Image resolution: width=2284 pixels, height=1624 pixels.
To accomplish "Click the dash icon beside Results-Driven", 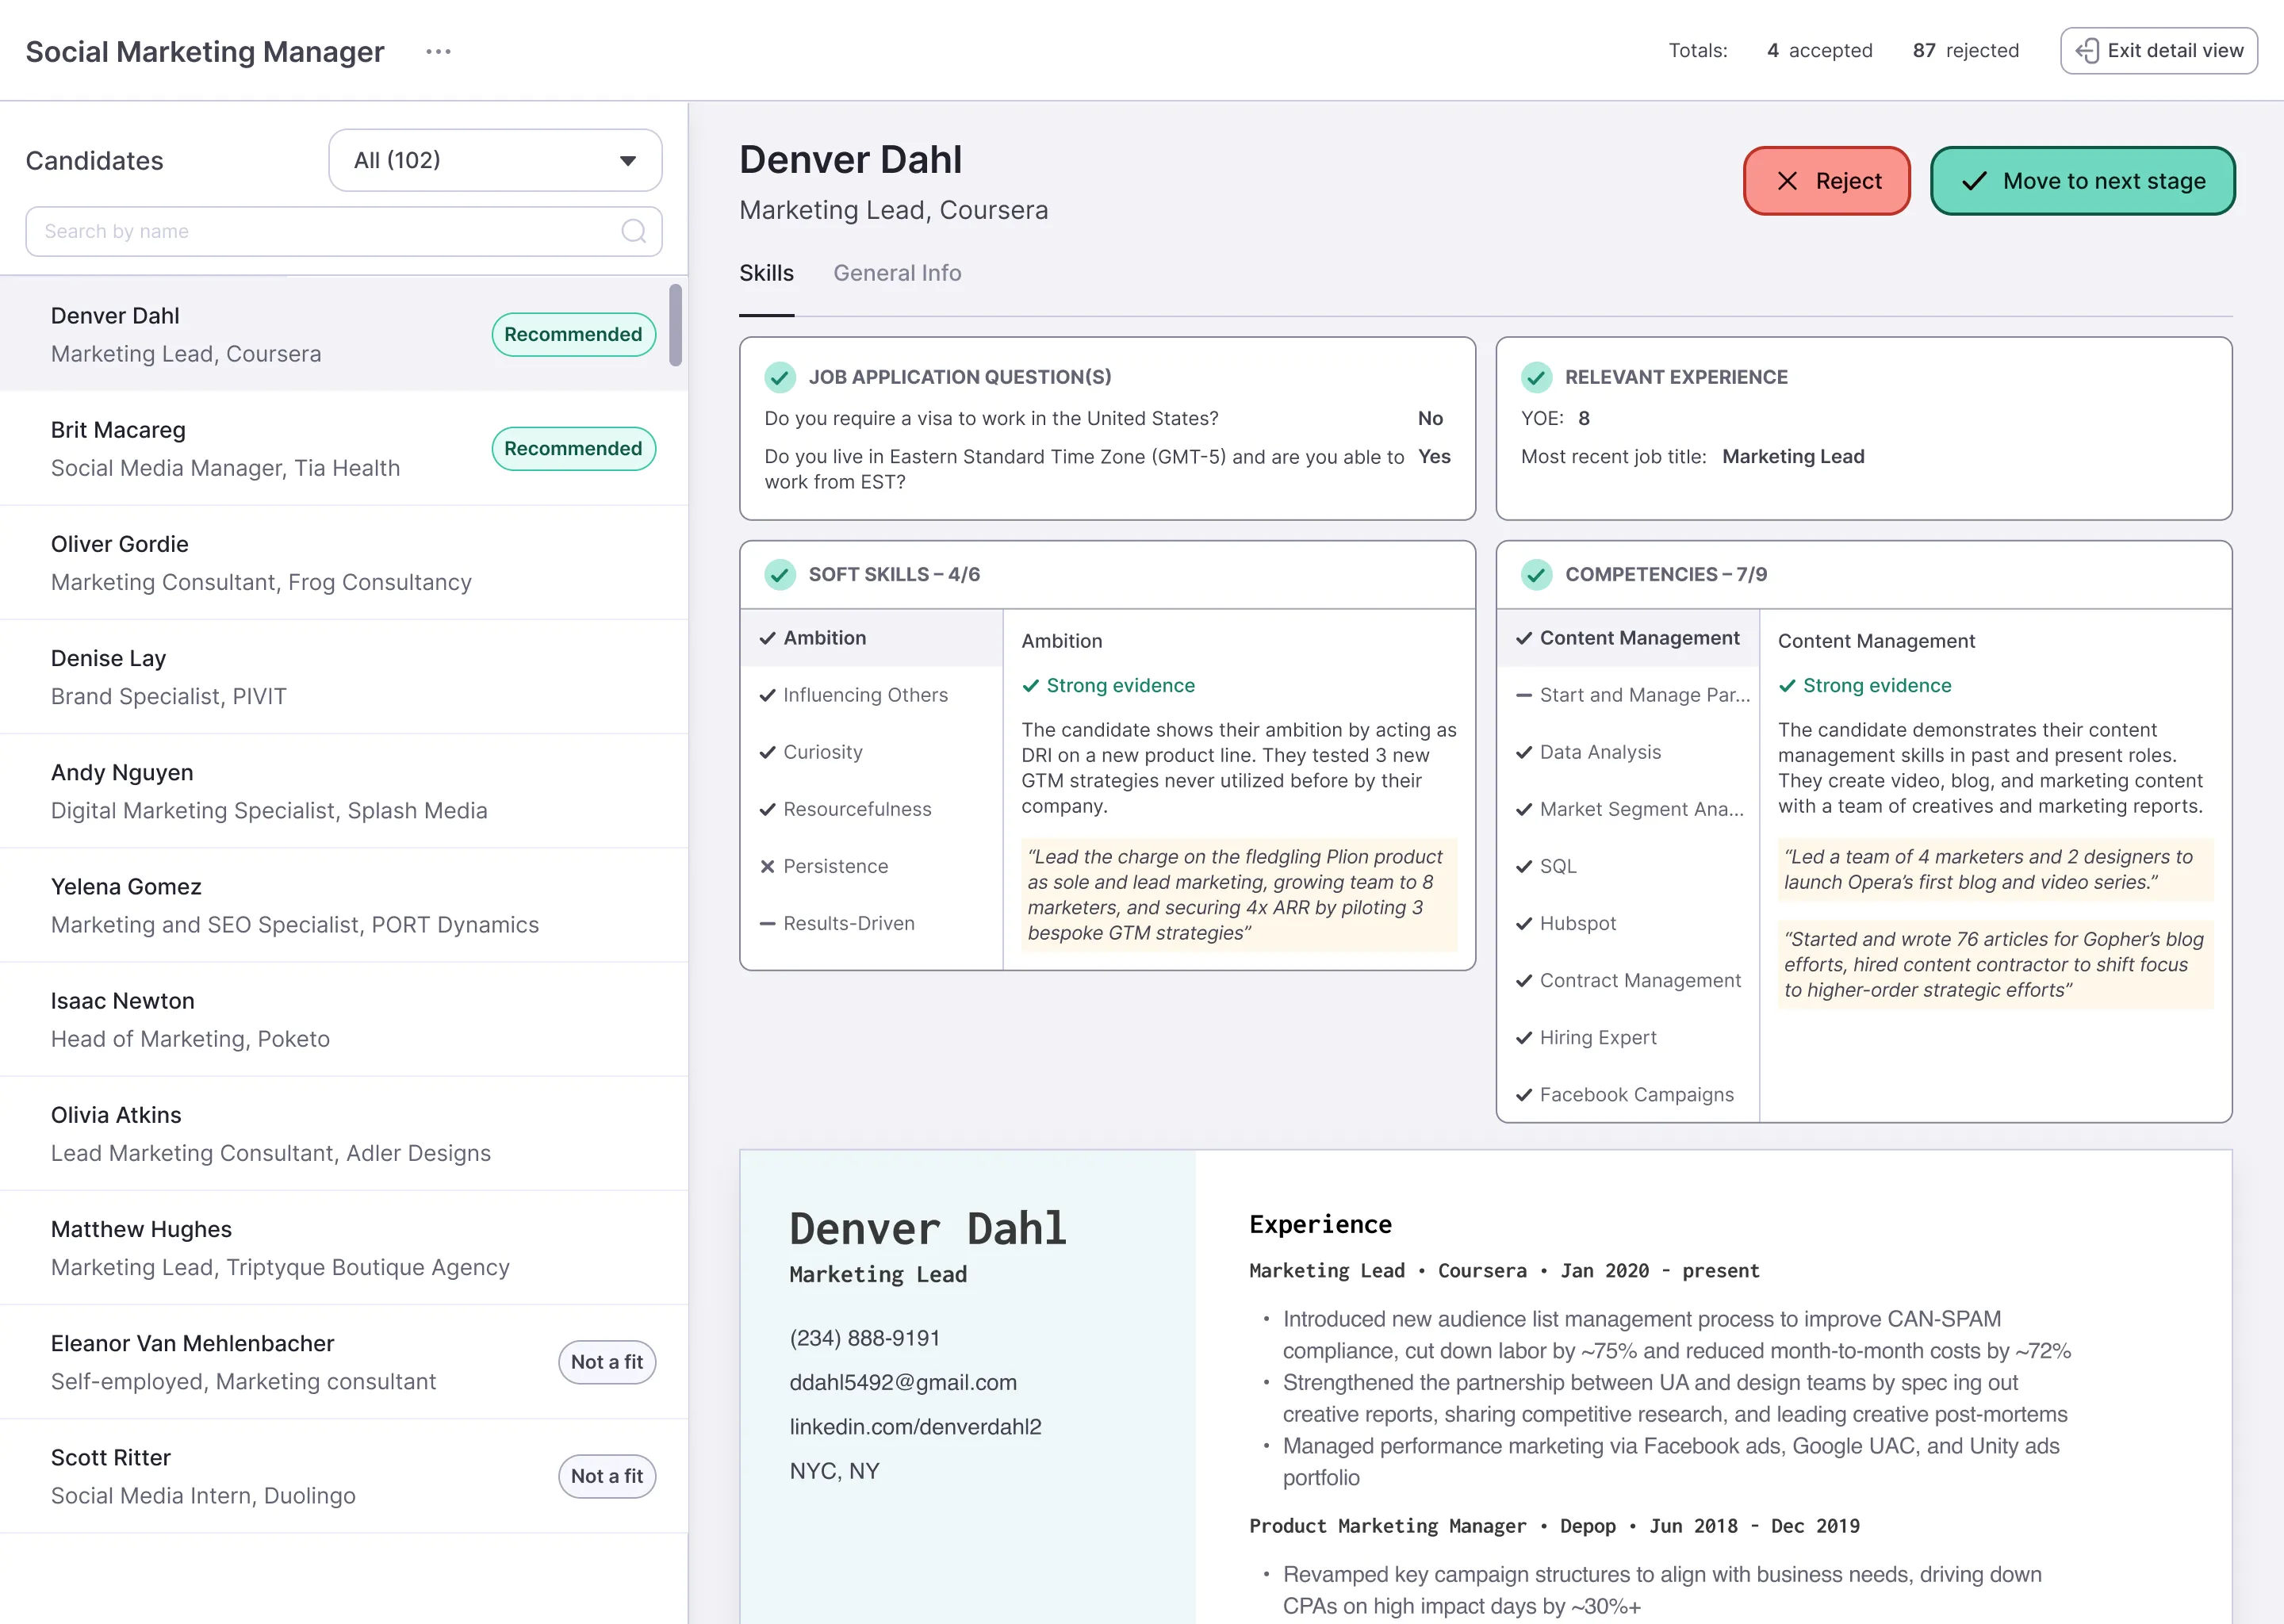I will [767, 923].
